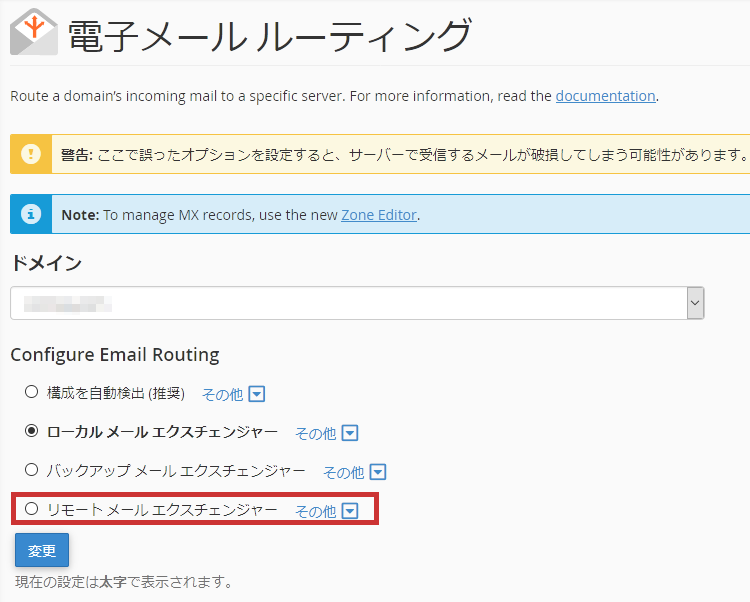Click the 電子メール ルーティング page heading
The image size is (750, 602).
pos(268,36)
